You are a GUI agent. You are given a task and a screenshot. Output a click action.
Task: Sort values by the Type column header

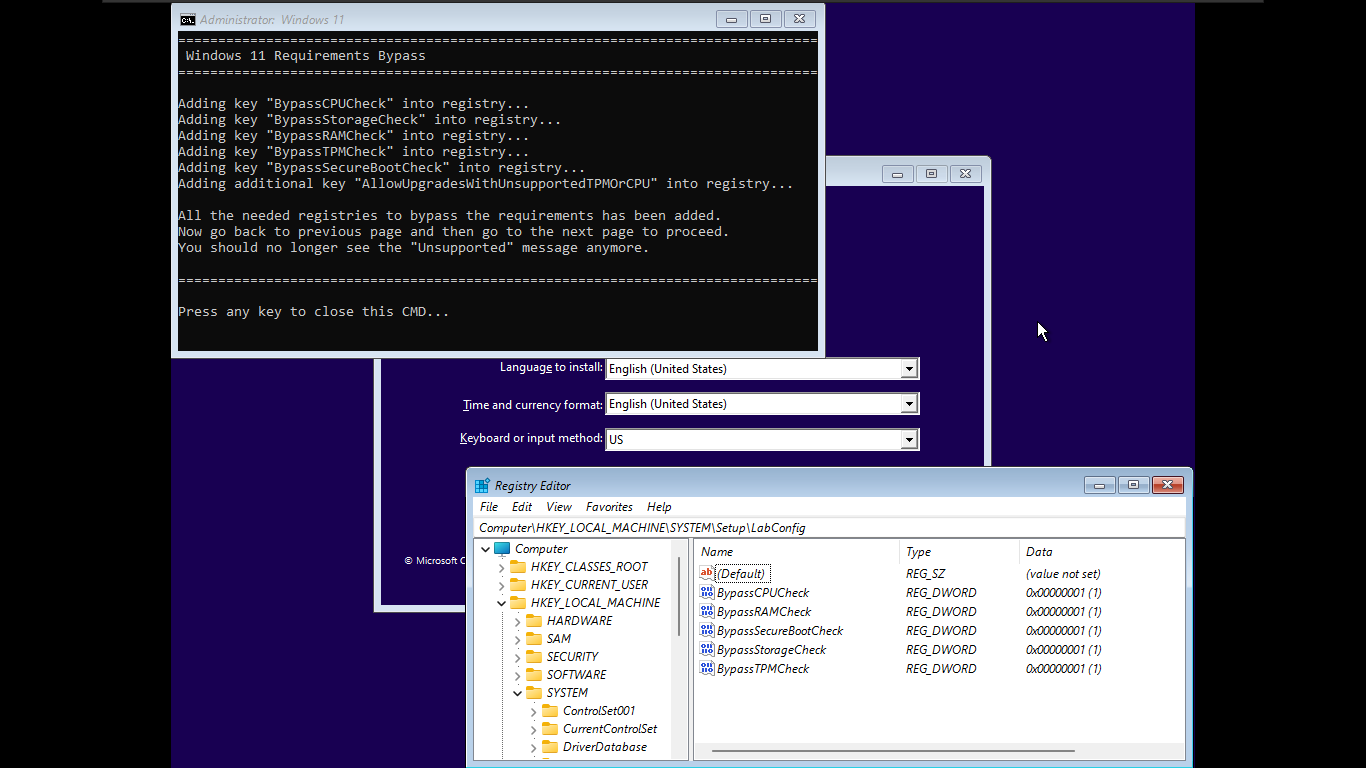(960, 552)
